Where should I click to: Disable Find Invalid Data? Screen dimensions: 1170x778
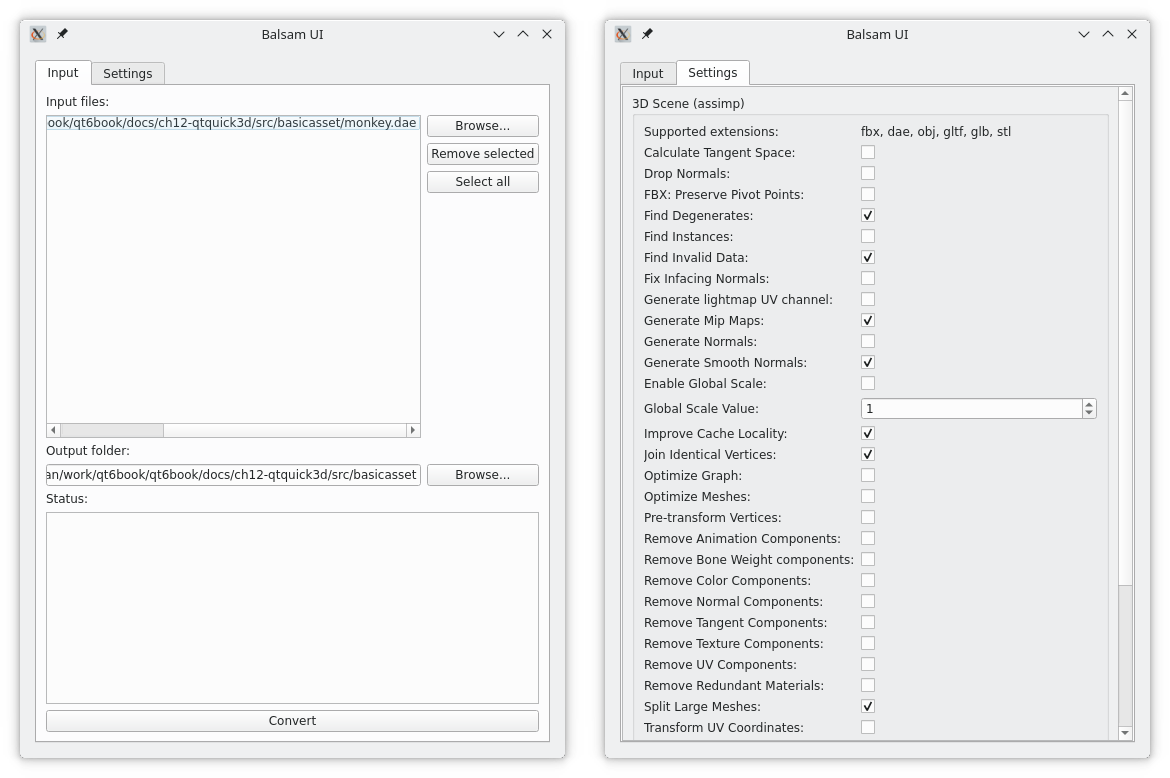click(x=867, y=257)
